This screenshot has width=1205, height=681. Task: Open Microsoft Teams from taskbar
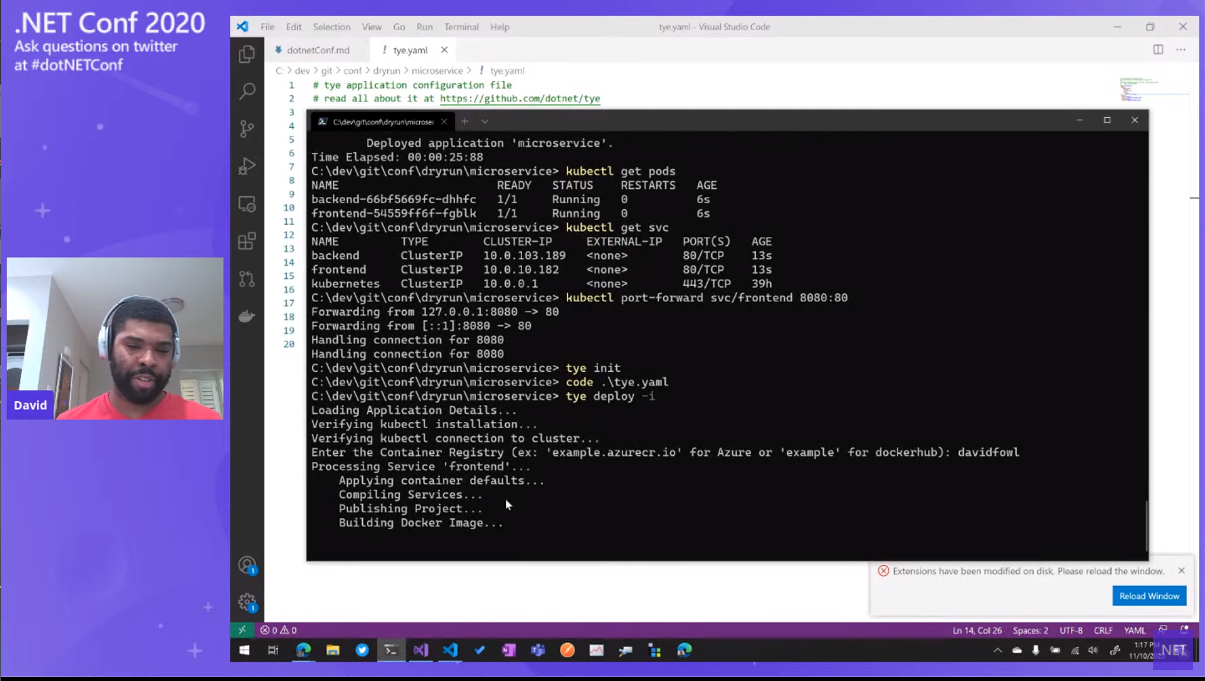[538, 650]
